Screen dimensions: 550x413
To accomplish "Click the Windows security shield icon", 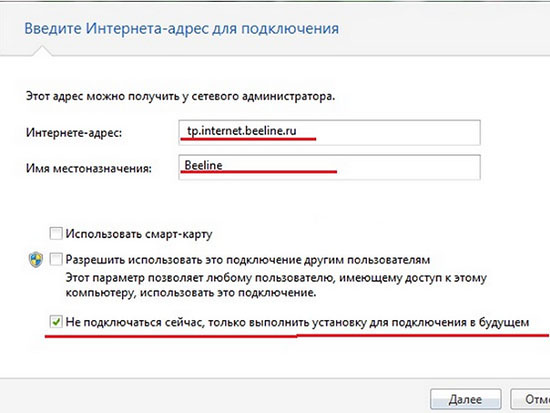I will click(x=35, y=260).
